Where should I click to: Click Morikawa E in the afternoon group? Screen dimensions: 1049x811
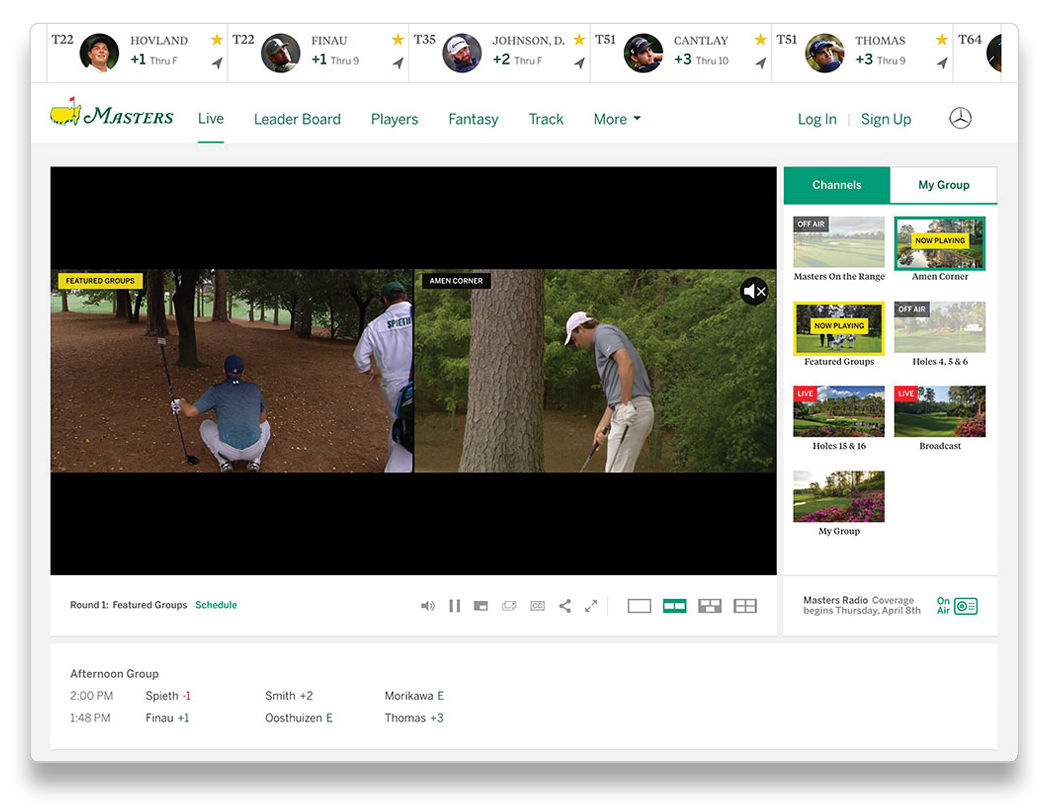pos(414,696)
